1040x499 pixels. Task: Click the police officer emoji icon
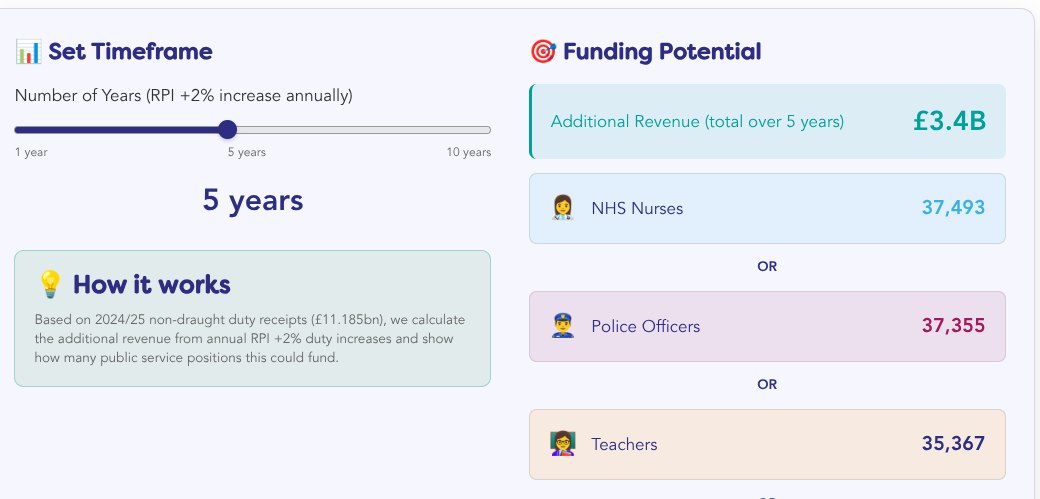563,326
